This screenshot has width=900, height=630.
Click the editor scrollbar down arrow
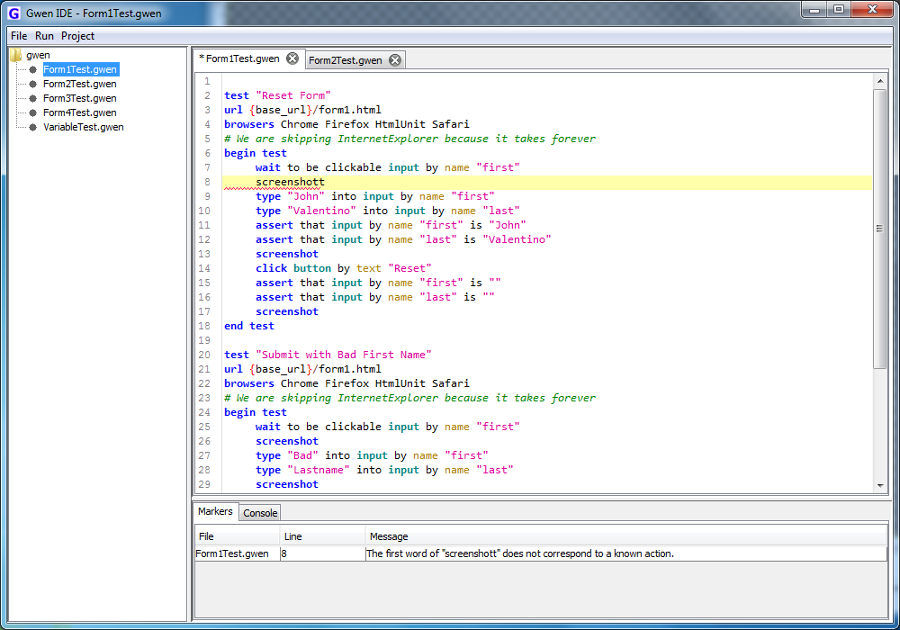(x=880, y=485)
